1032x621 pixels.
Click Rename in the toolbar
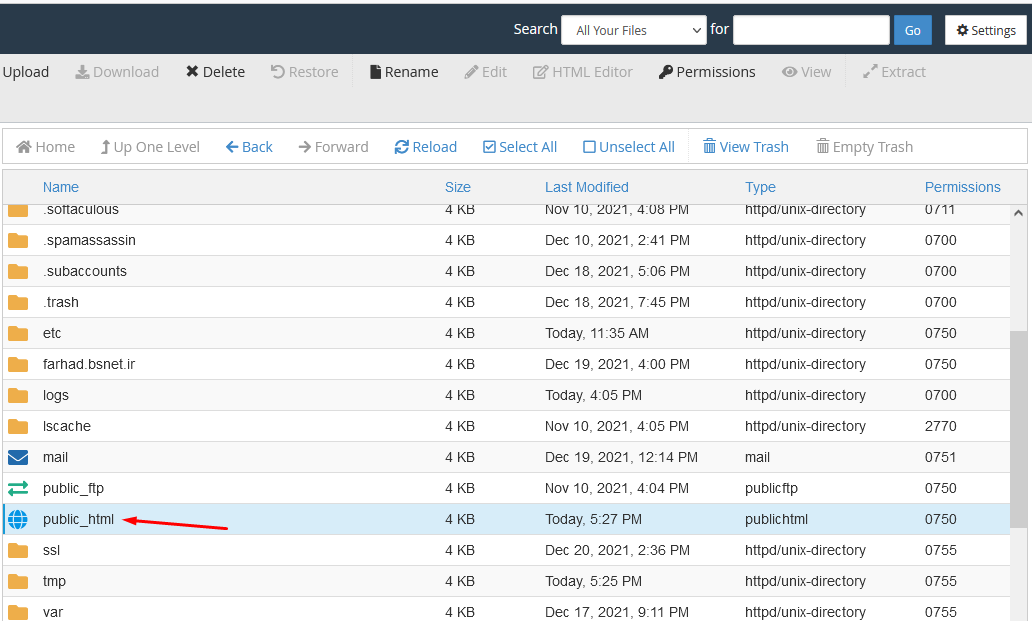coord(404,72)
